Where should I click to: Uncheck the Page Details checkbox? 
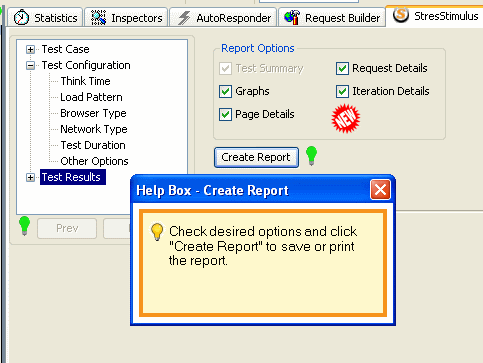(225, 114)
